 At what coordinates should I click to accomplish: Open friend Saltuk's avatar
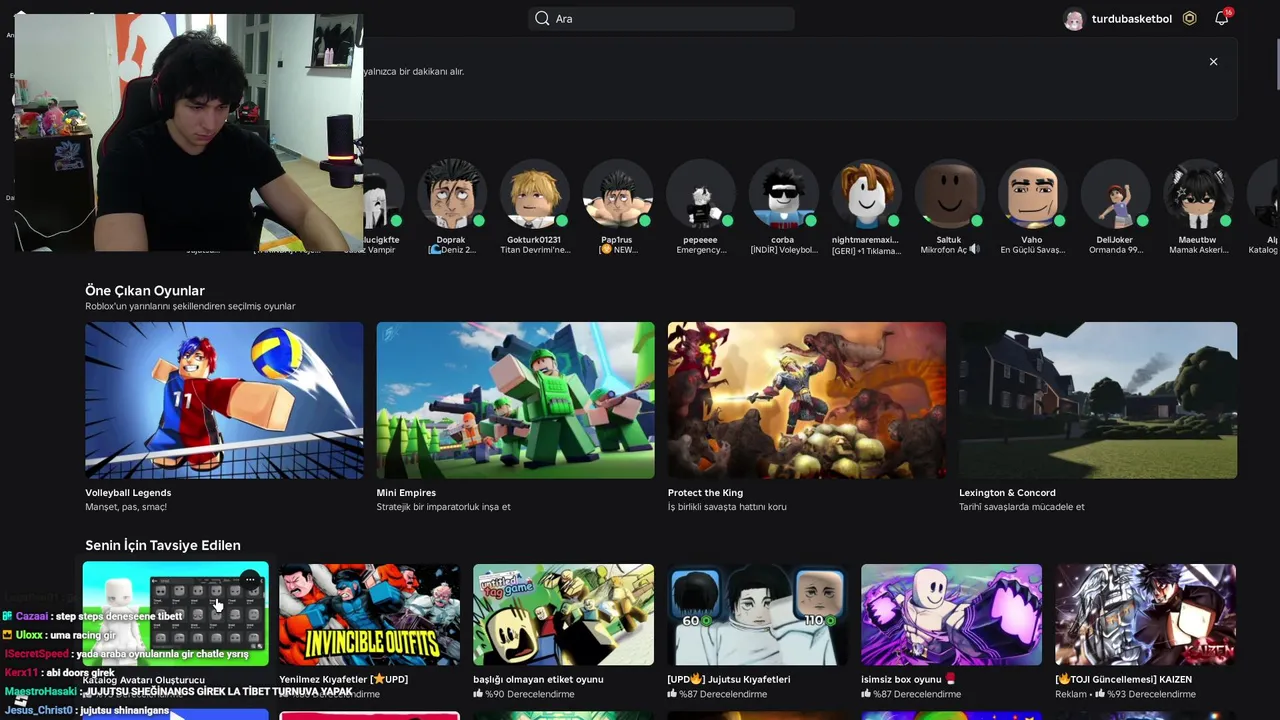click(x=949, y=194)
